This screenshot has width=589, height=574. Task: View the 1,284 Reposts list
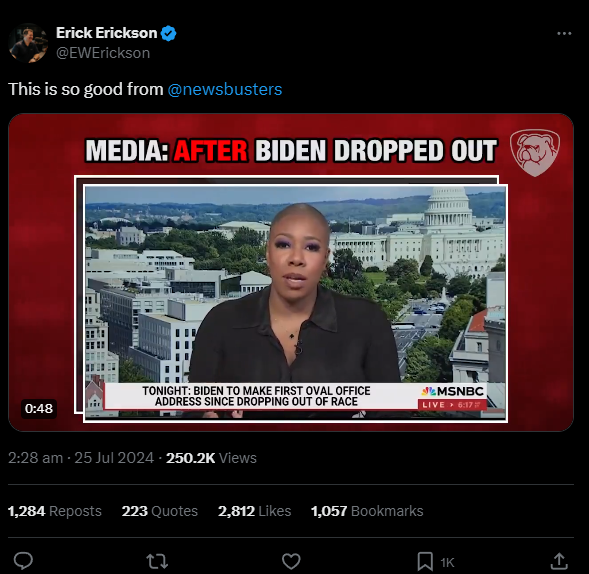tap(55, 511)
